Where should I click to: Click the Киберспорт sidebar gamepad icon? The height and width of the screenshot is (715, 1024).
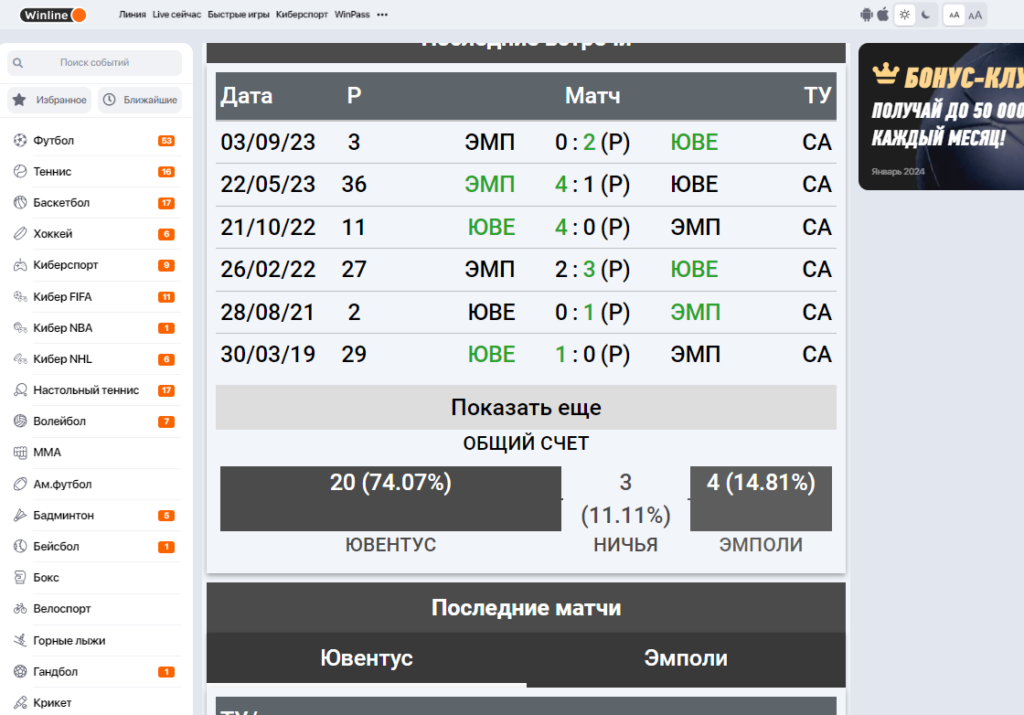click(20, 265)
